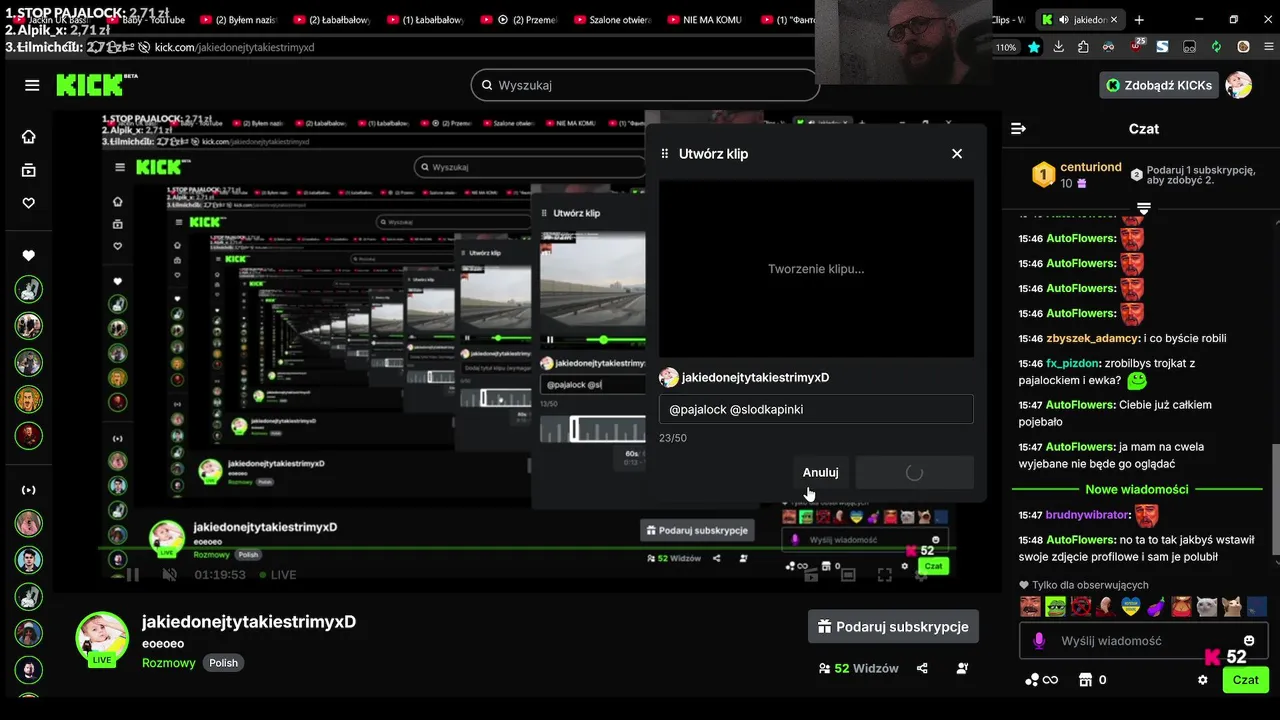Close the Utwórz klip dialog
This screenshot has width=1280, height=720.
click(x=957, y=153)
